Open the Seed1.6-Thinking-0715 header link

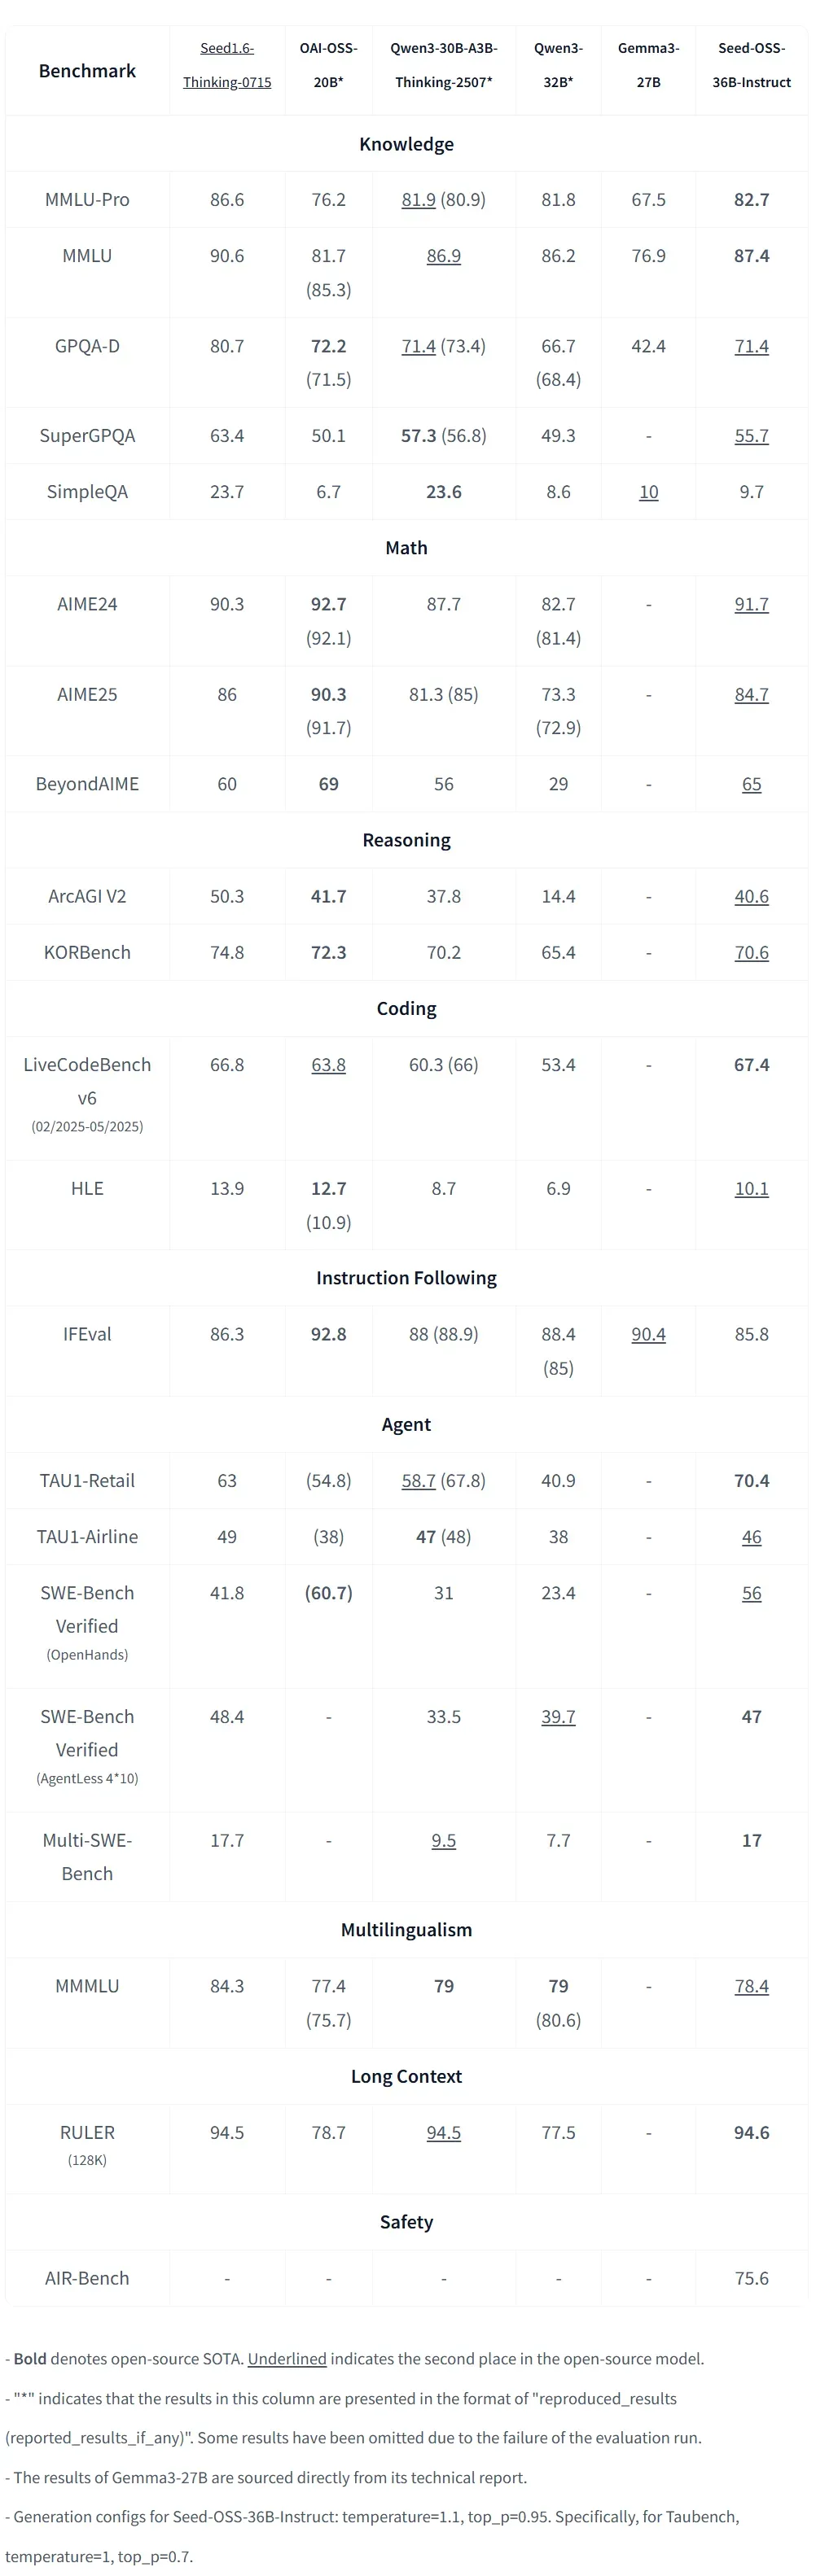click(x=227, y=65)
